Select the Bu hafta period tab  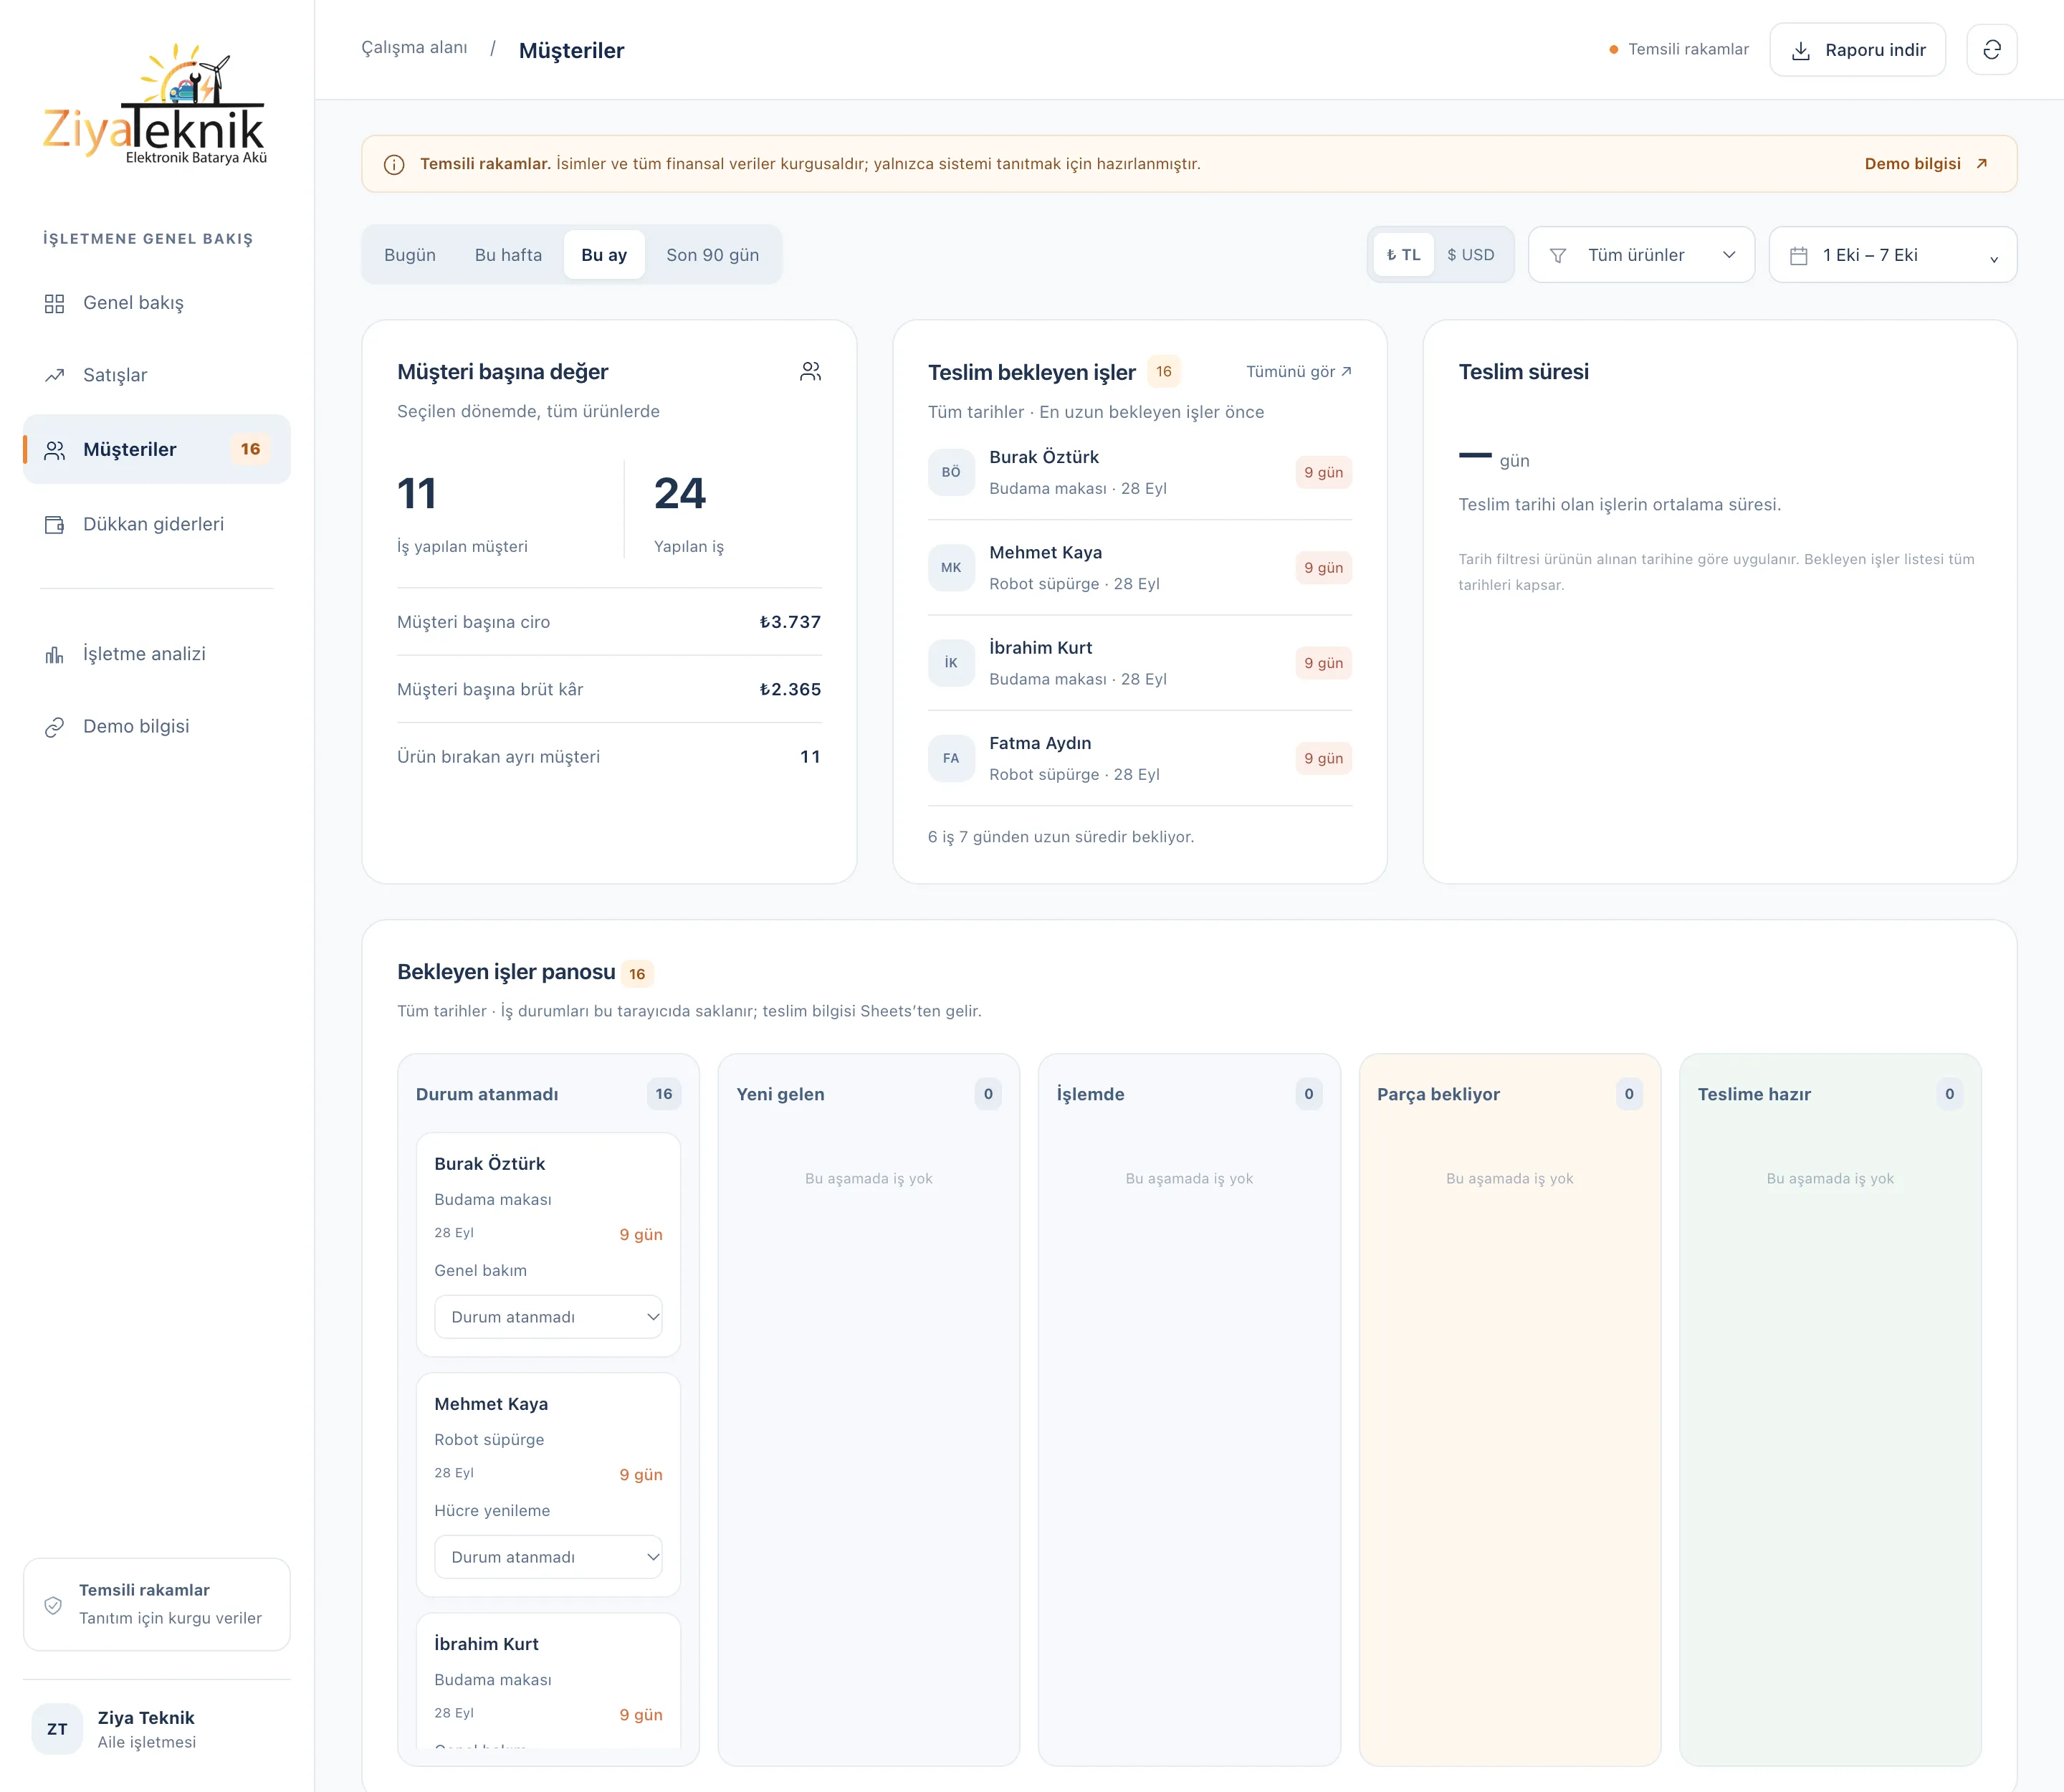pos(508,255)
